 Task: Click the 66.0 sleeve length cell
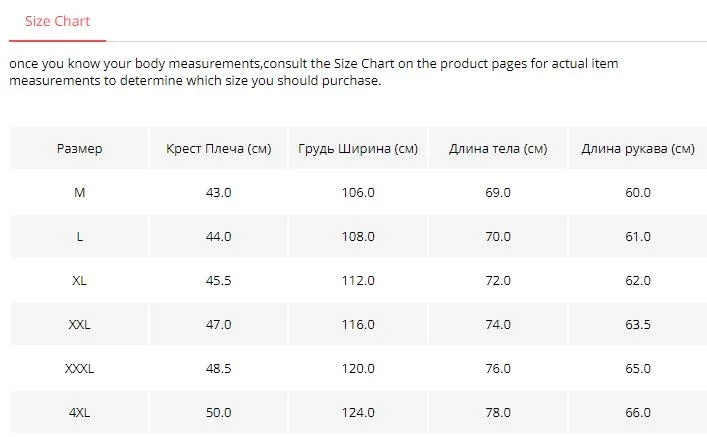click(x=638, y=412)
